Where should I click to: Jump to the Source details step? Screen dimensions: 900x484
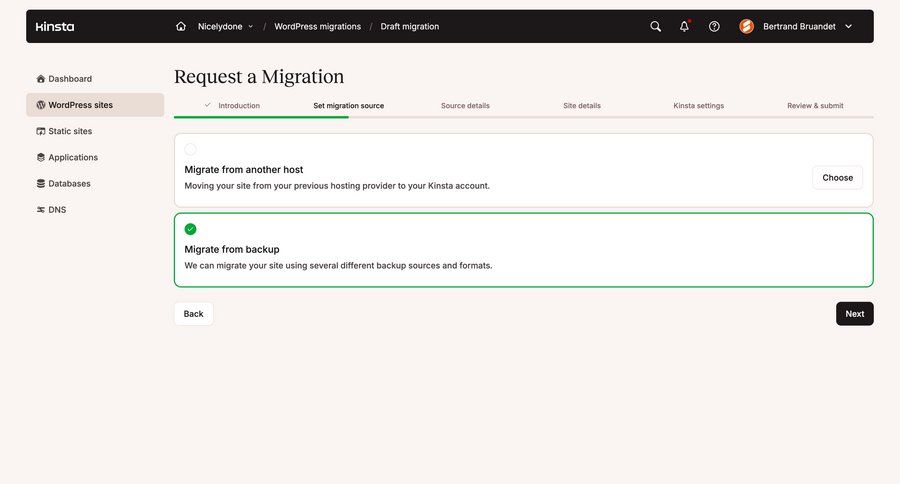tap(465, 106)
